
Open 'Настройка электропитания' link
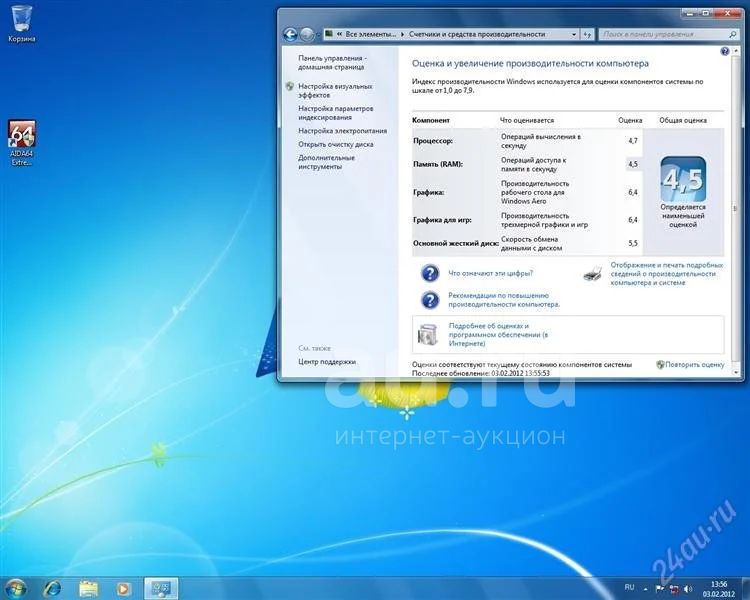[342, 131]
